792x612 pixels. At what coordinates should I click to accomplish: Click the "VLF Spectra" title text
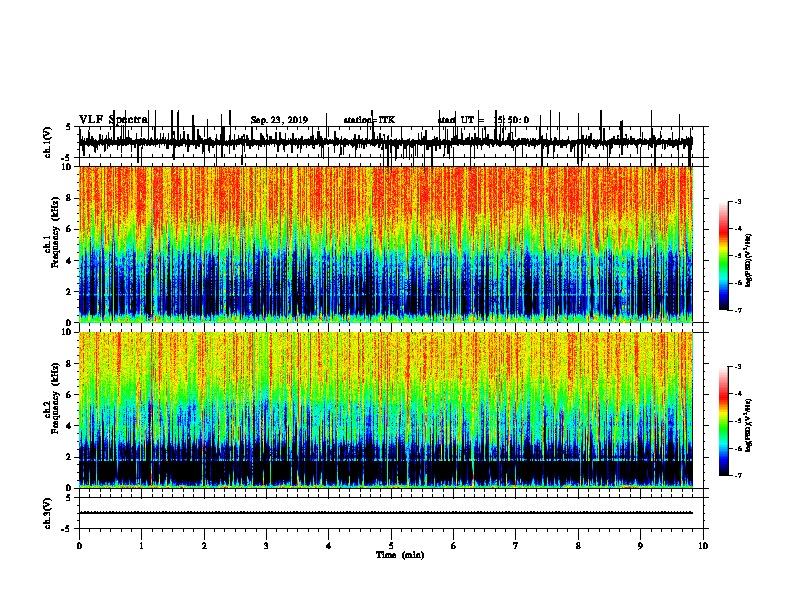113,120
